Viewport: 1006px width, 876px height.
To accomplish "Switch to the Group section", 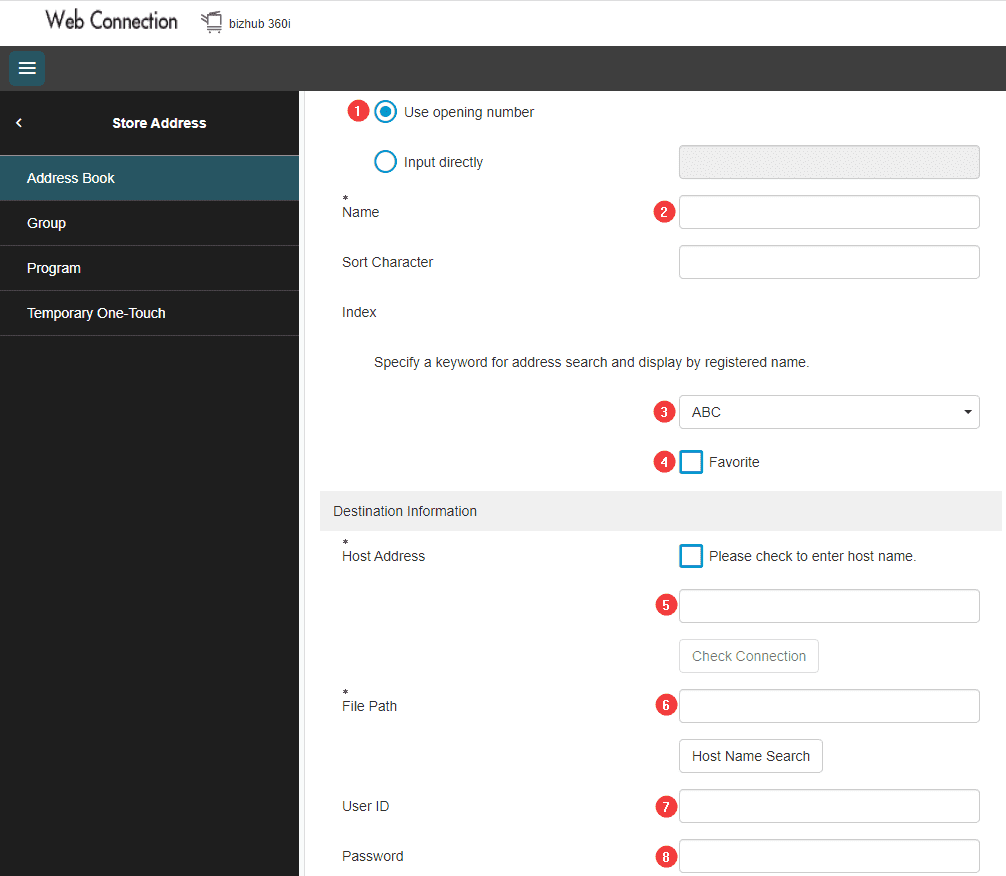I will click(149, 223).
